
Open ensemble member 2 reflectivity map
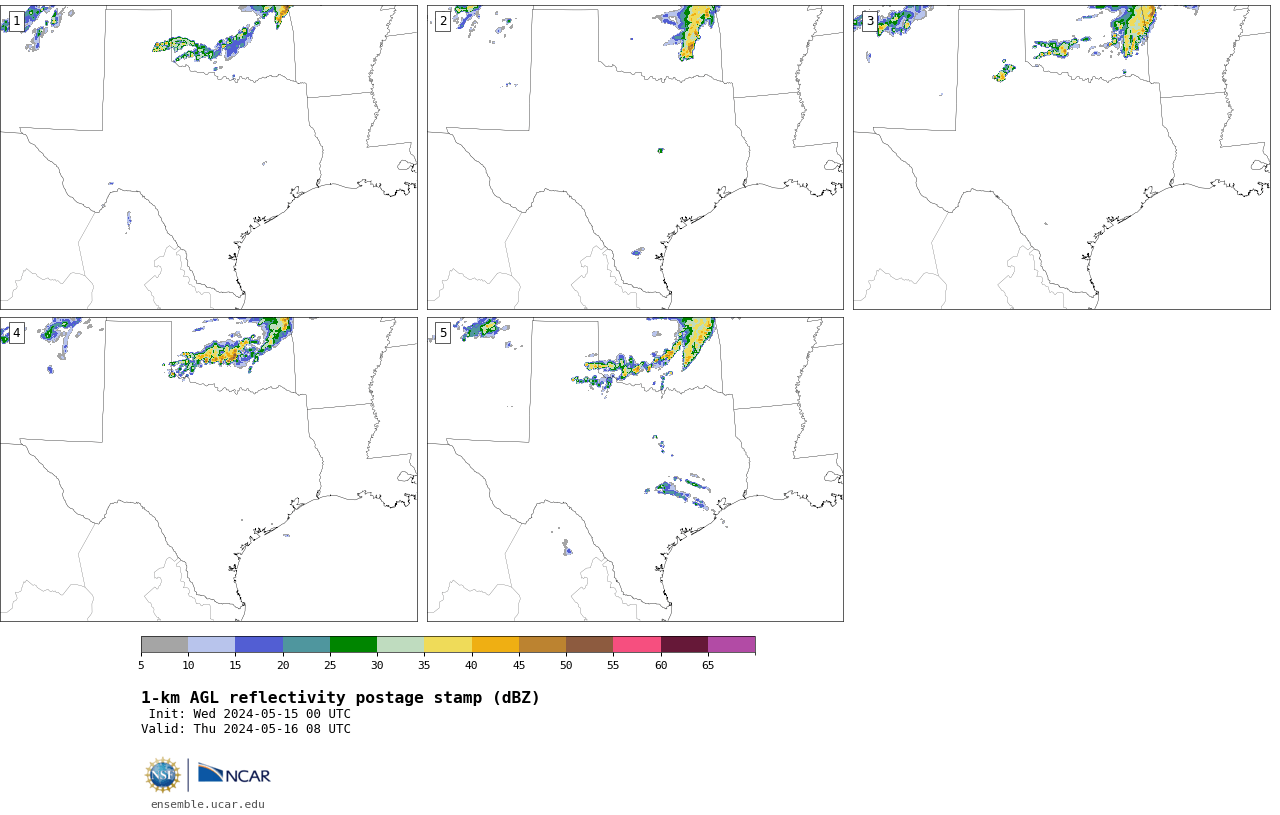(635, 157)
